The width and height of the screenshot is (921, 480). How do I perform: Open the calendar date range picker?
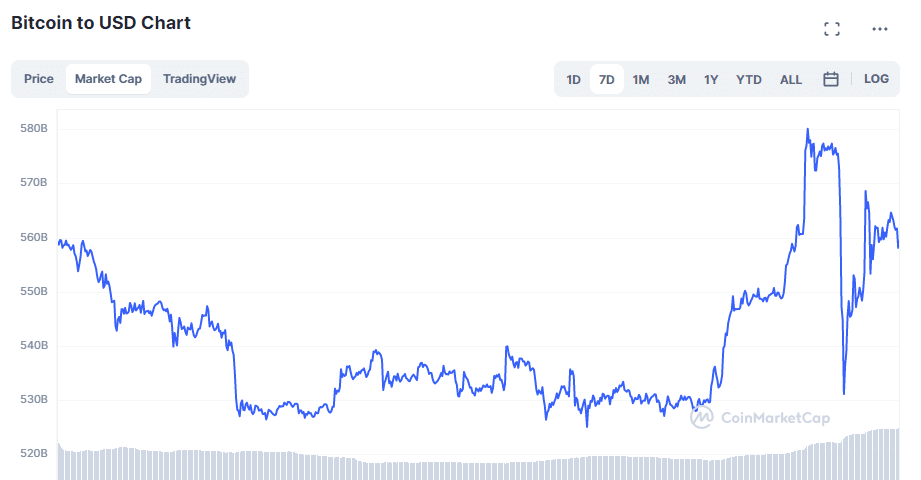[831, 79]
